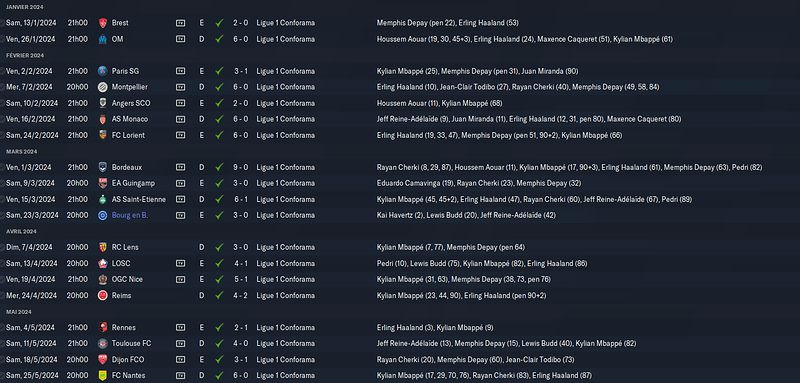This screenshot has height=383, width=800.
Task: Click the TV icon in the Bordeaux row
Action: [x=180, y=167]
